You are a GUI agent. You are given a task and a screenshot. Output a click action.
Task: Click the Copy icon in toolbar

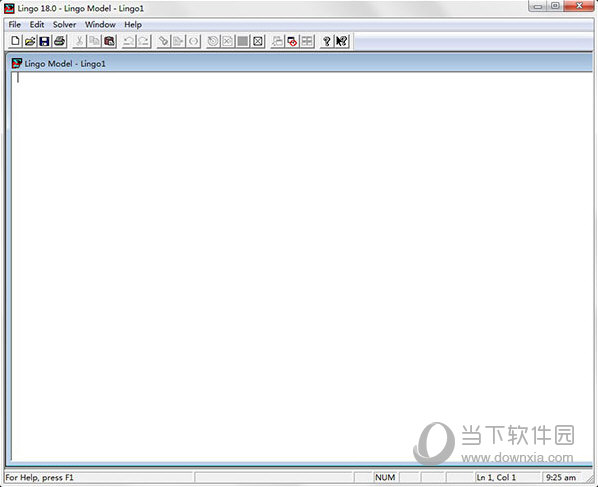click(x=94, y=41)
